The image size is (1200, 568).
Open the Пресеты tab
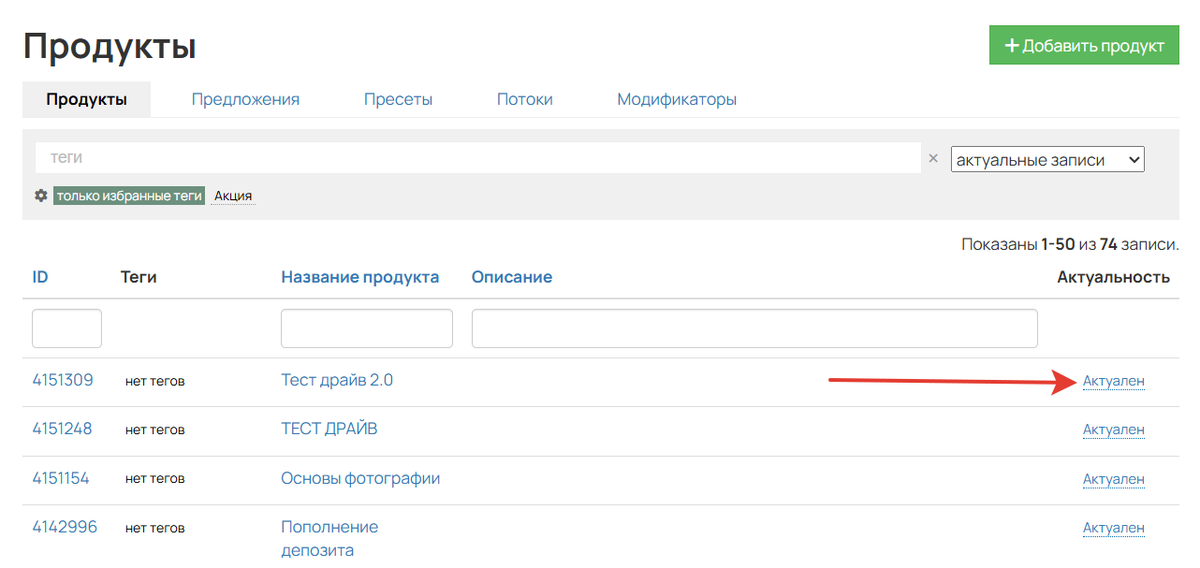tap(398, 99)
